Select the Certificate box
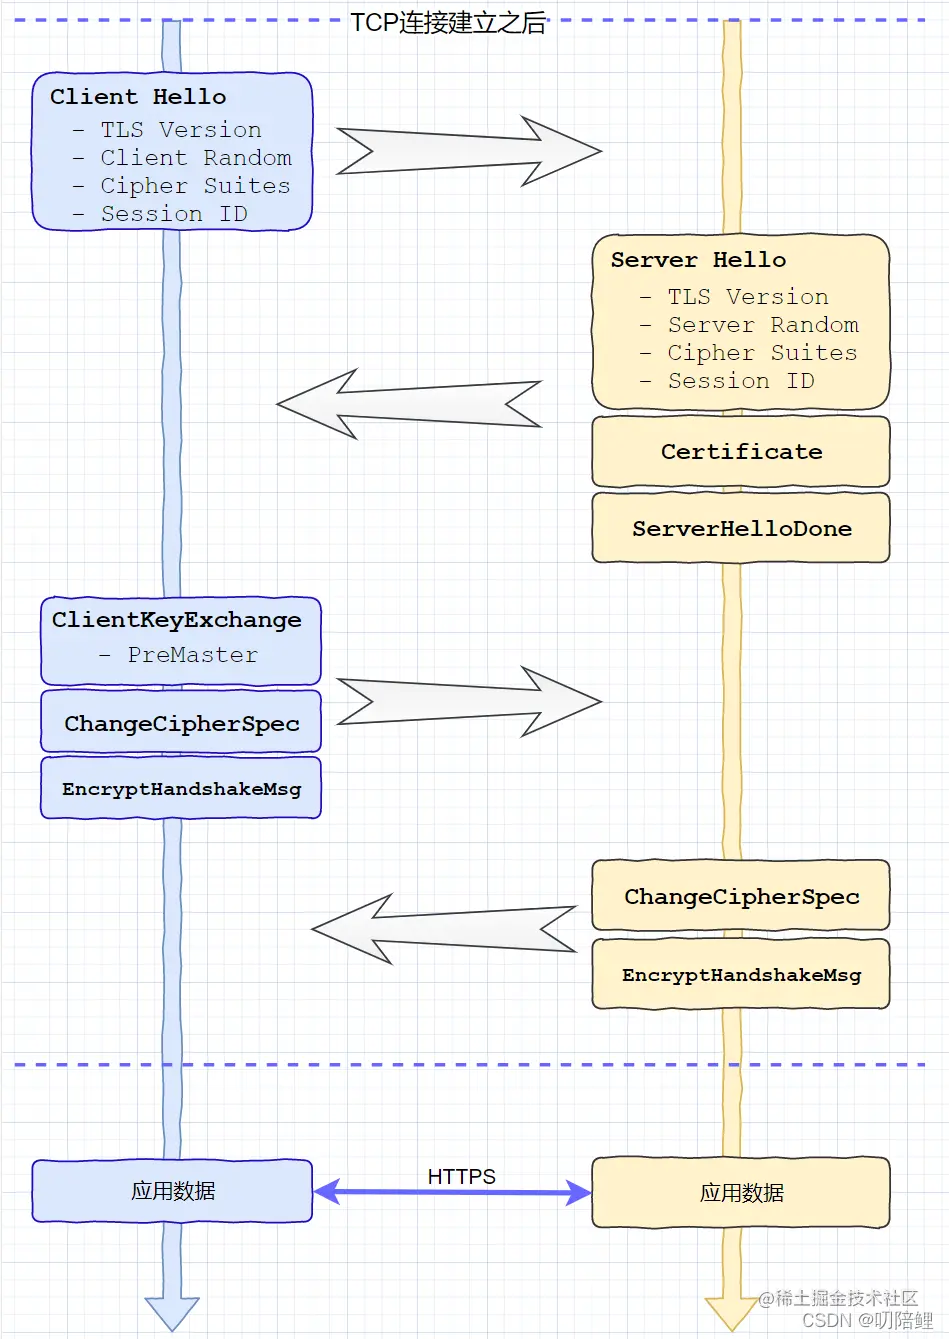 (x=741, y=452)
